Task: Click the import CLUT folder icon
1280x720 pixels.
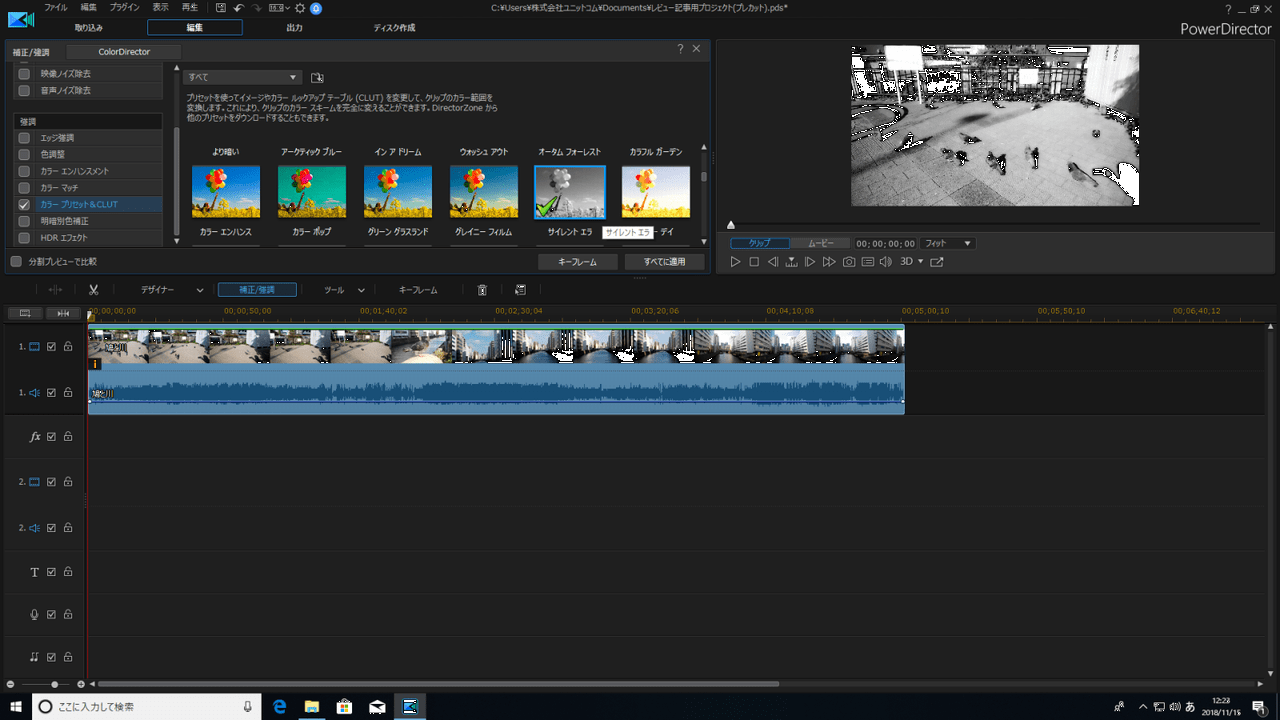Action: [x=317, y=77]
